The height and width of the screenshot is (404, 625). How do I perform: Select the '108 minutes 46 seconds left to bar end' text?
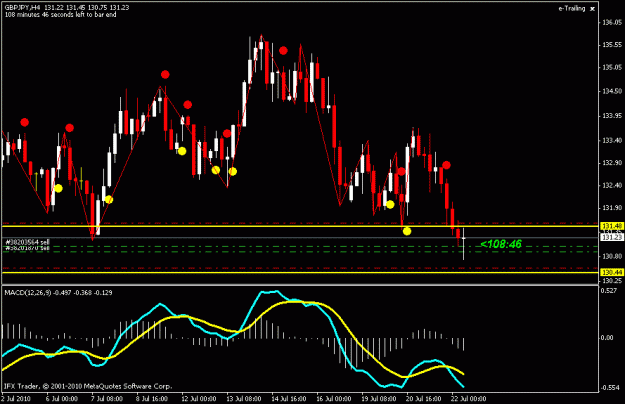(61, 15)
